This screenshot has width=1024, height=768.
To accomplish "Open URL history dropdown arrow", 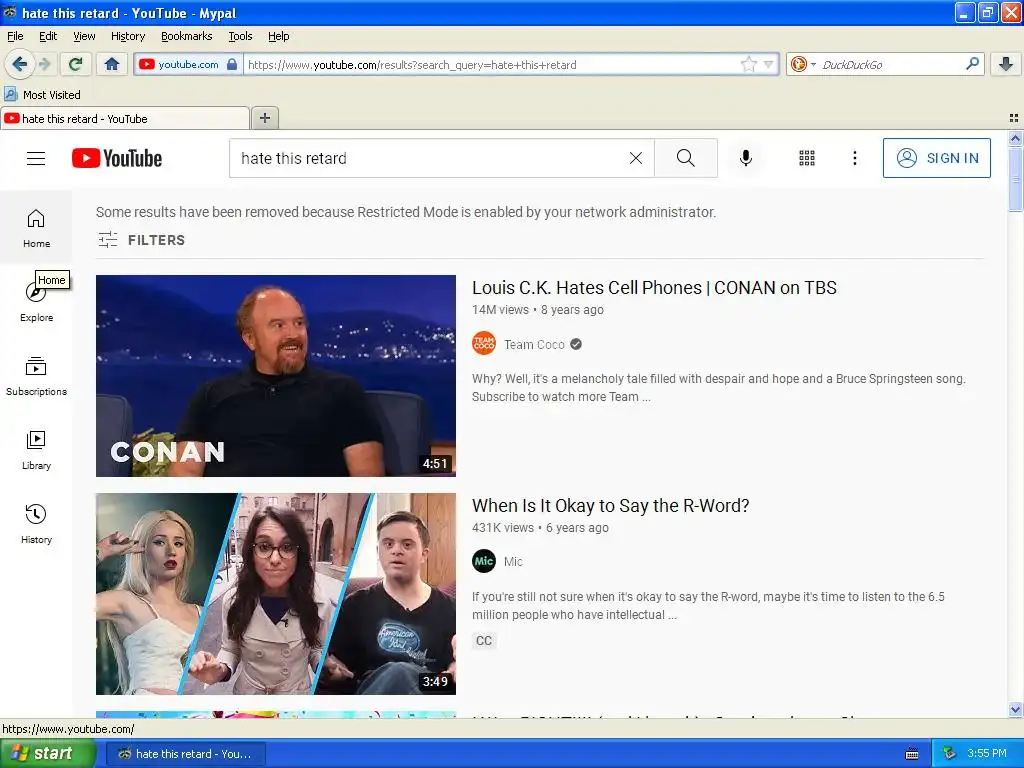I will pos(769,64).
